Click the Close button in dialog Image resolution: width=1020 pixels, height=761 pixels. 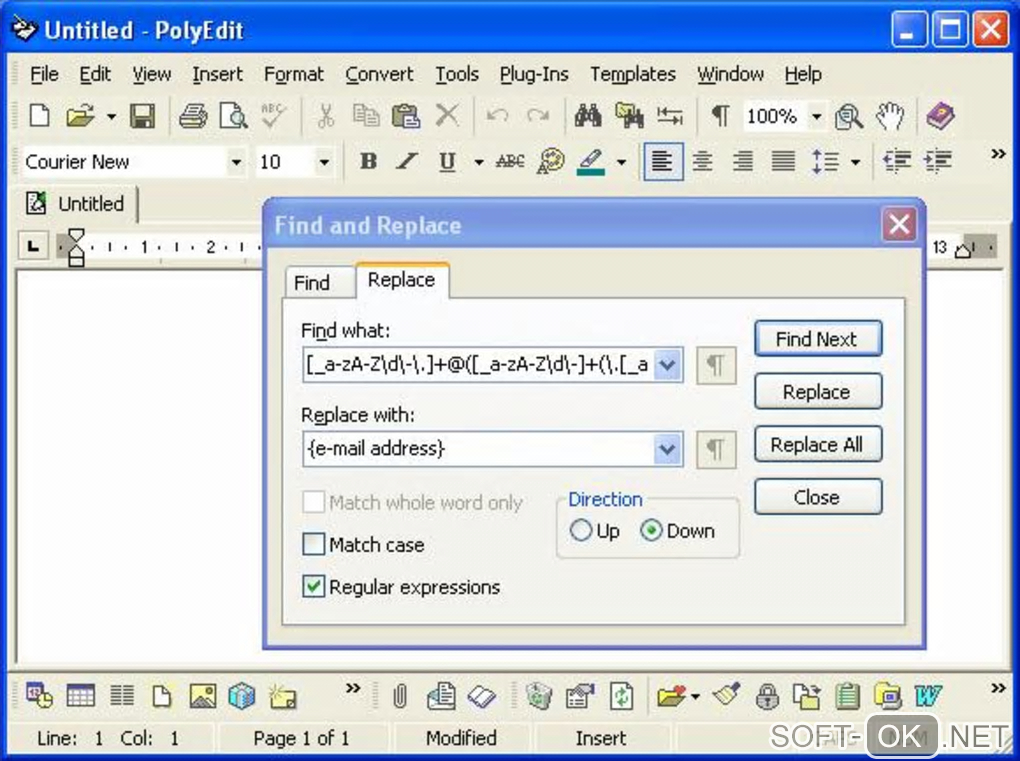click(818, 497)
